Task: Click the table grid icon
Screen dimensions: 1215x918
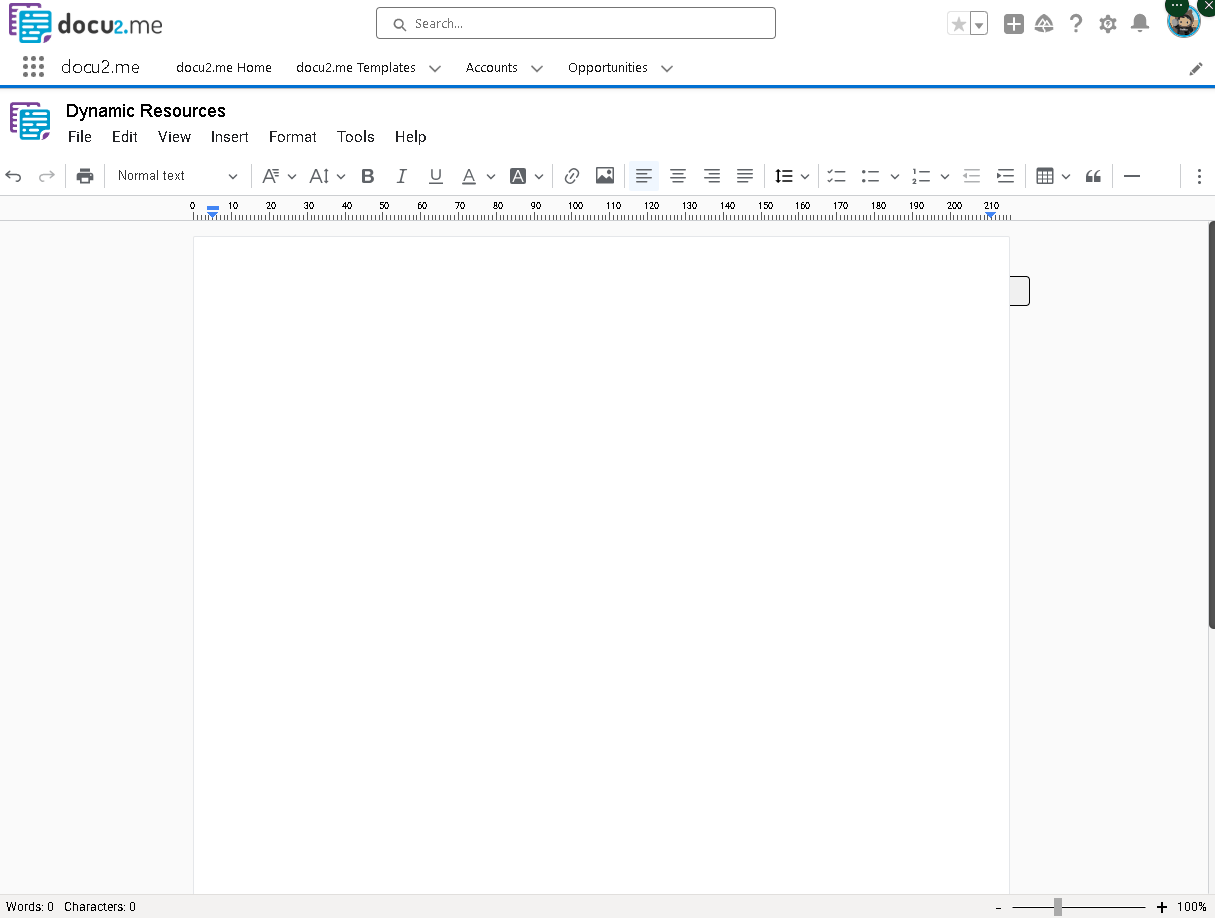Action: tap(1045, 176)
